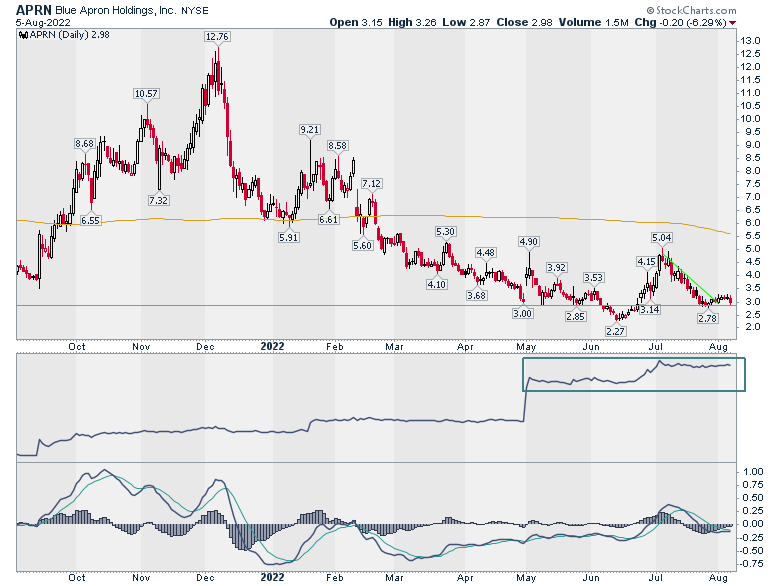Click the date '5-Aug-2022'

coord(43,23)
